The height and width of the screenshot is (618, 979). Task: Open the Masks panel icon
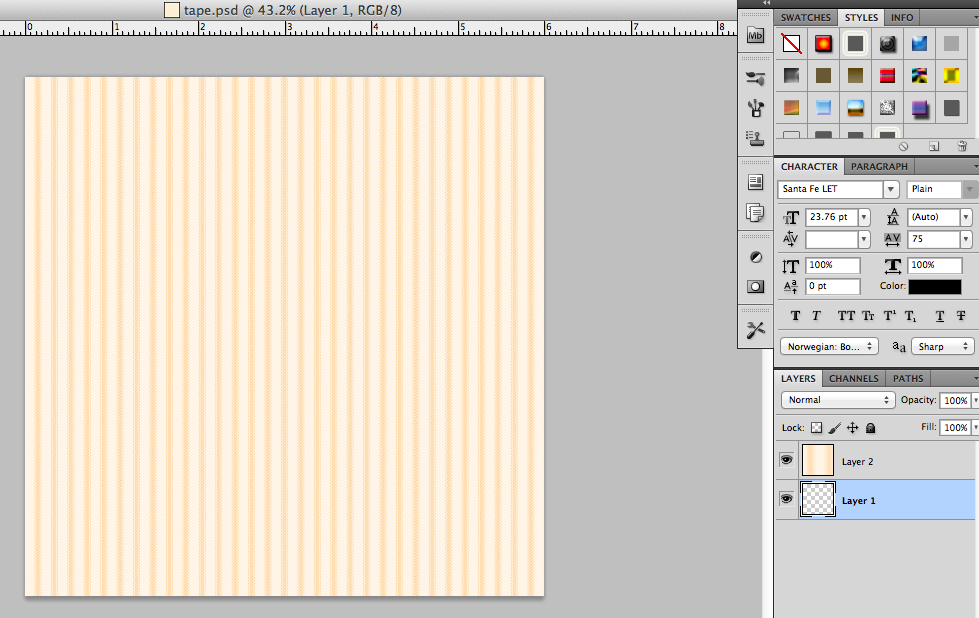pos(755,287)
